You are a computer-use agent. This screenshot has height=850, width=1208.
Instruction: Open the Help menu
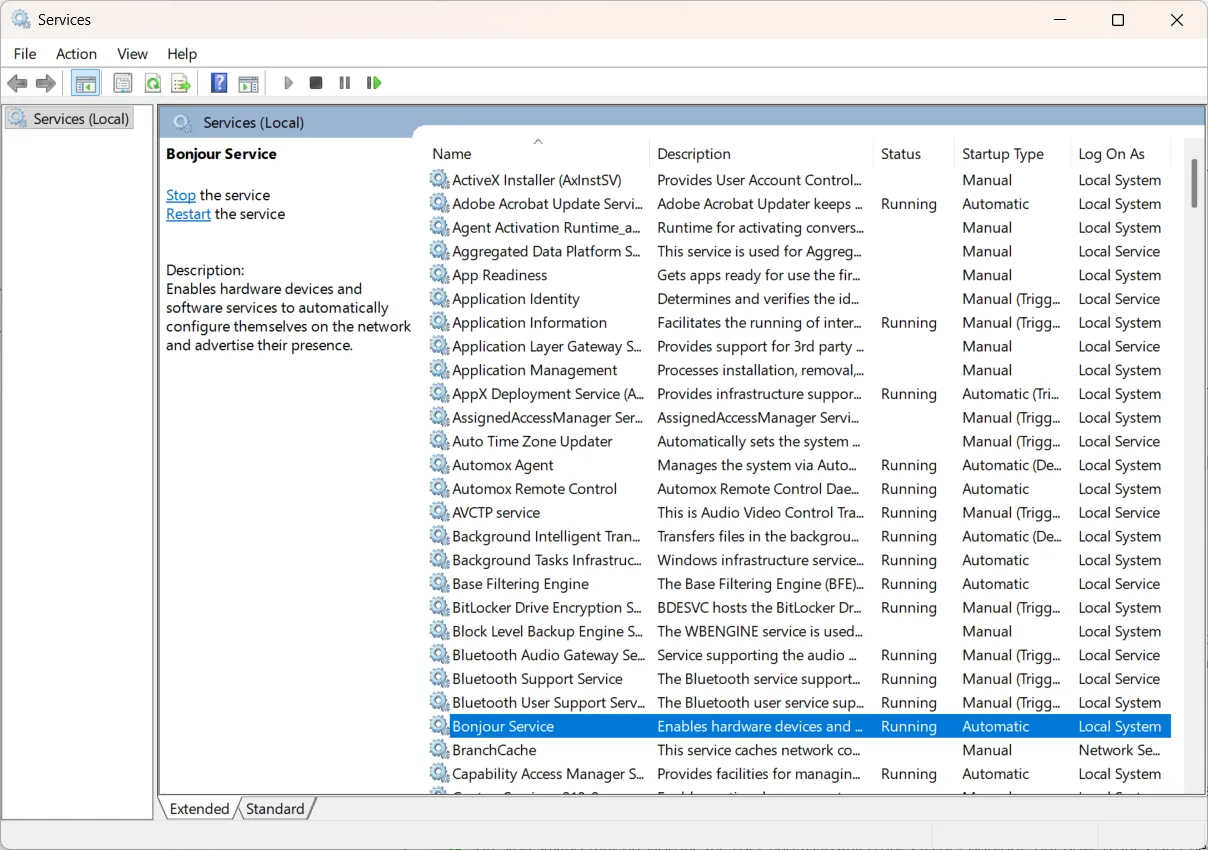pos(182,54)
